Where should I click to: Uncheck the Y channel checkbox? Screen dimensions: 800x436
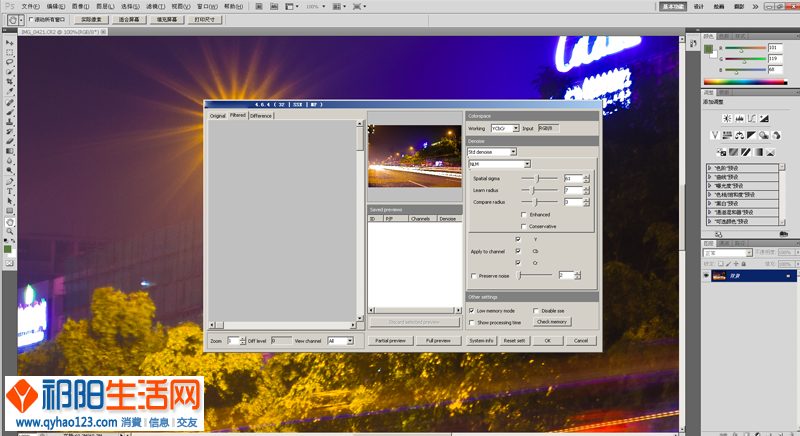tap(518, 239)
